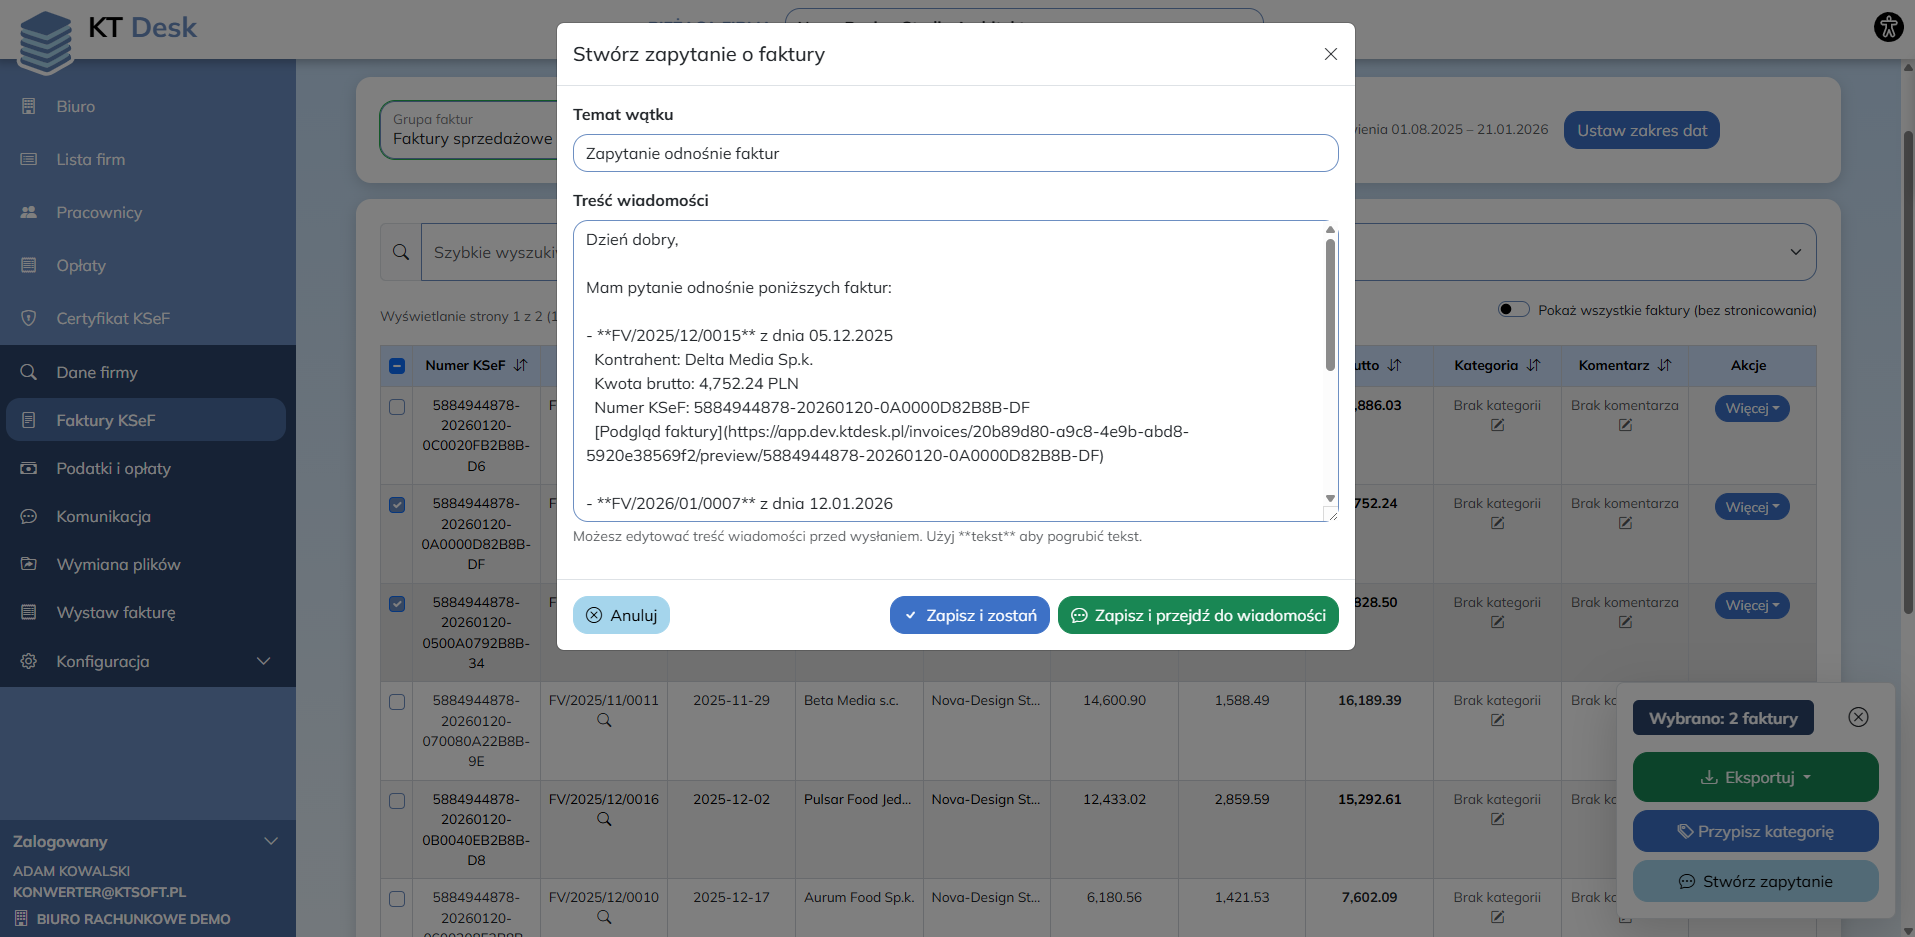Open preview magnifier under FV/2025/11/0011
The height and width of the screenshot is (937, 1915).
point(604,720)
